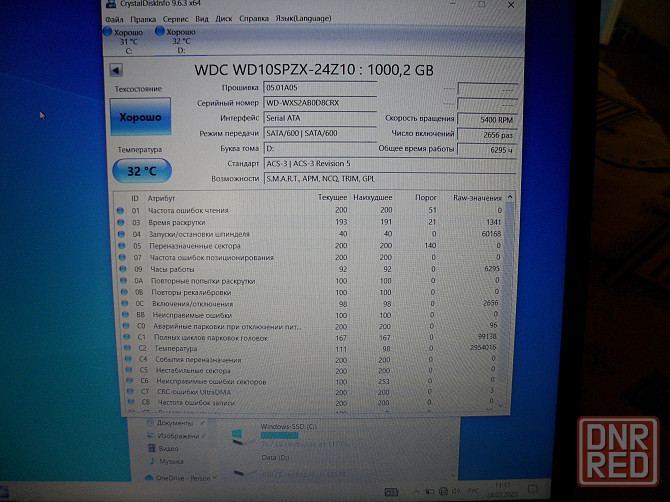
Task: Click status dot for Частота ошибок позиционирования
Action: click(122, 258)
